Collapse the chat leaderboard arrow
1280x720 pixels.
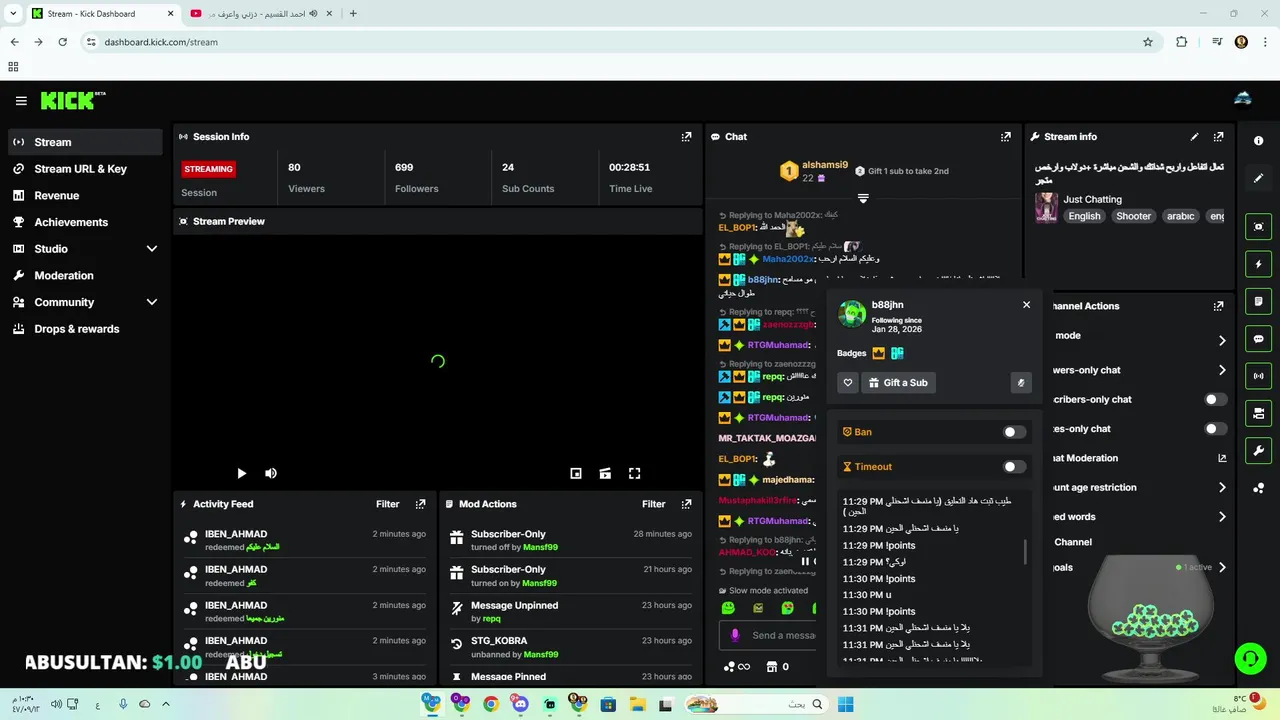[863, 198]
